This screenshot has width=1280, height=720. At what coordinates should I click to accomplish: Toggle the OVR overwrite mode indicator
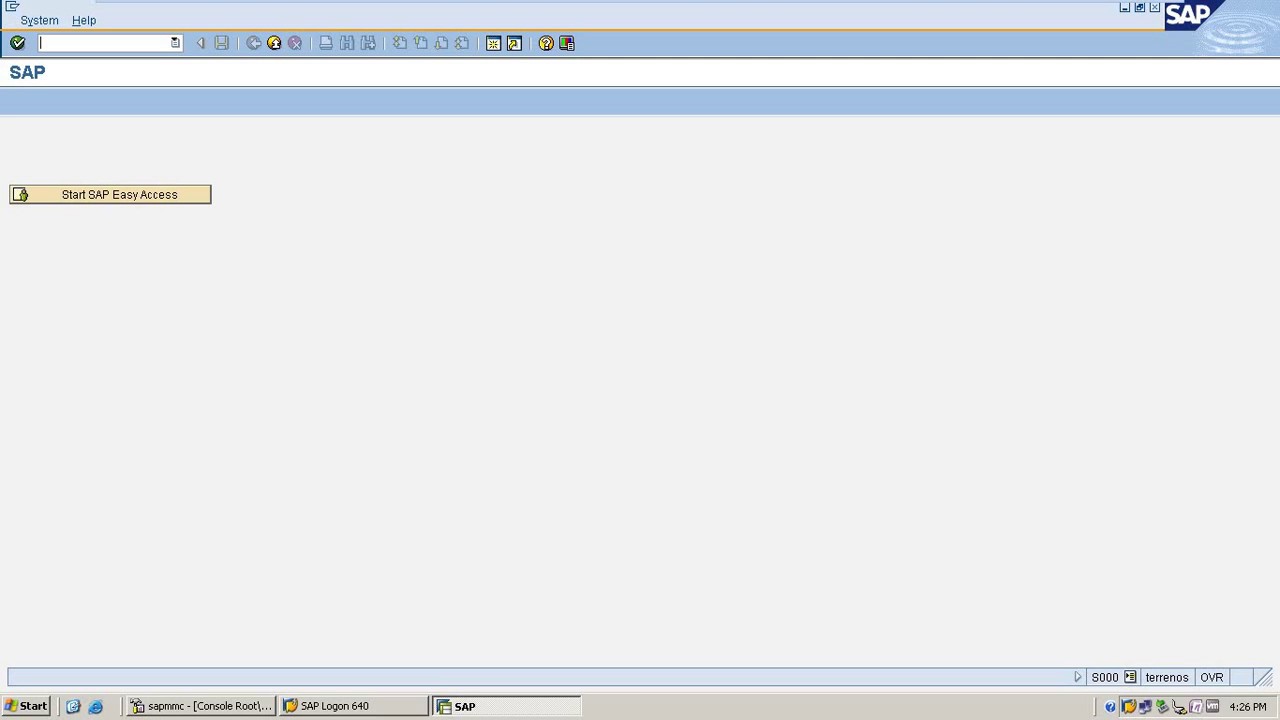pos(1212,677)
